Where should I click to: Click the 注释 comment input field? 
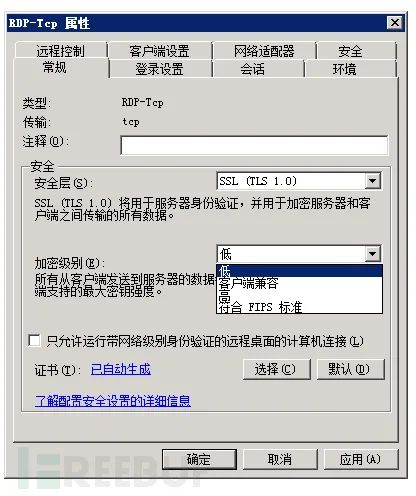[x=254, y=145]
